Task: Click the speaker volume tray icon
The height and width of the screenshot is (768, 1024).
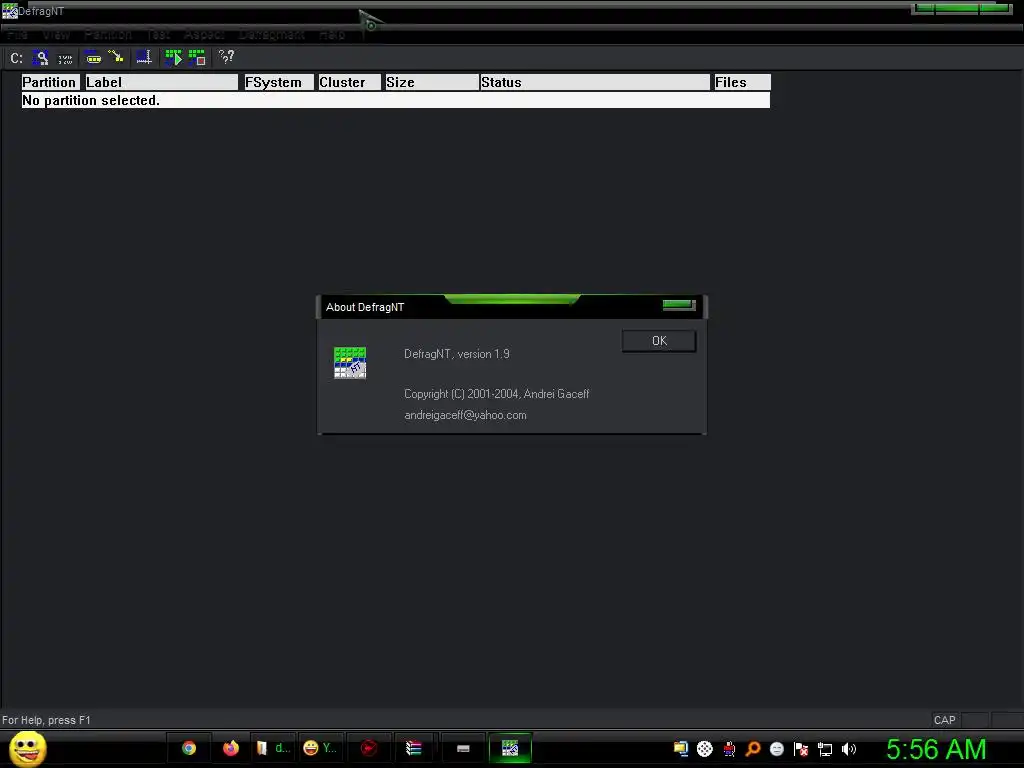Action: (x=848, y=749)
